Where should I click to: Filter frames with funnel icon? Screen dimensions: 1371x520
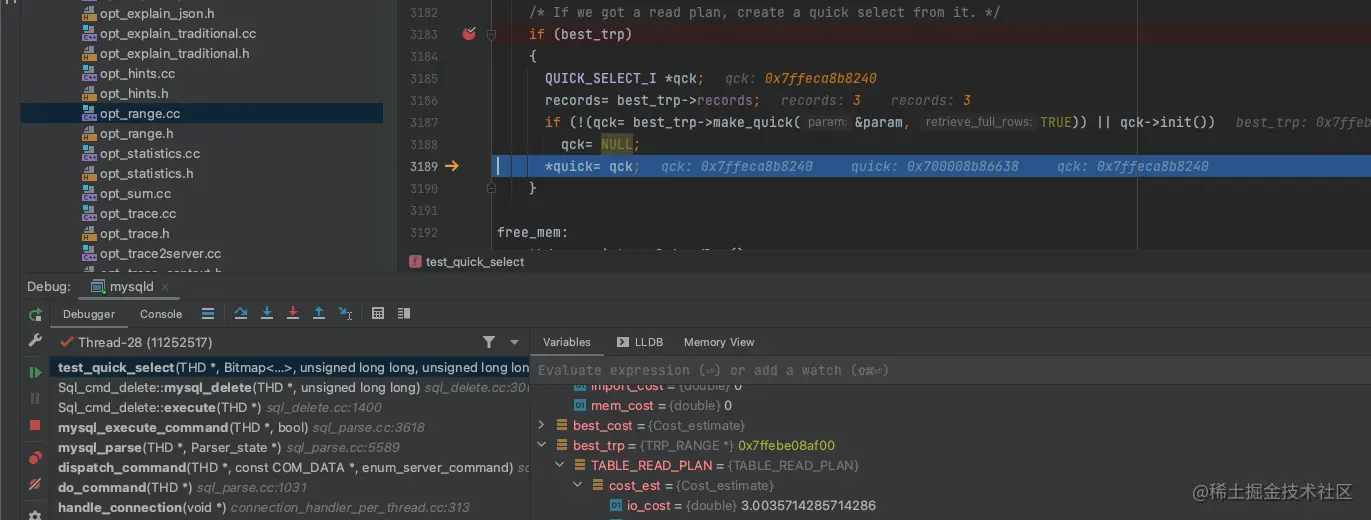tap(488, 342)
